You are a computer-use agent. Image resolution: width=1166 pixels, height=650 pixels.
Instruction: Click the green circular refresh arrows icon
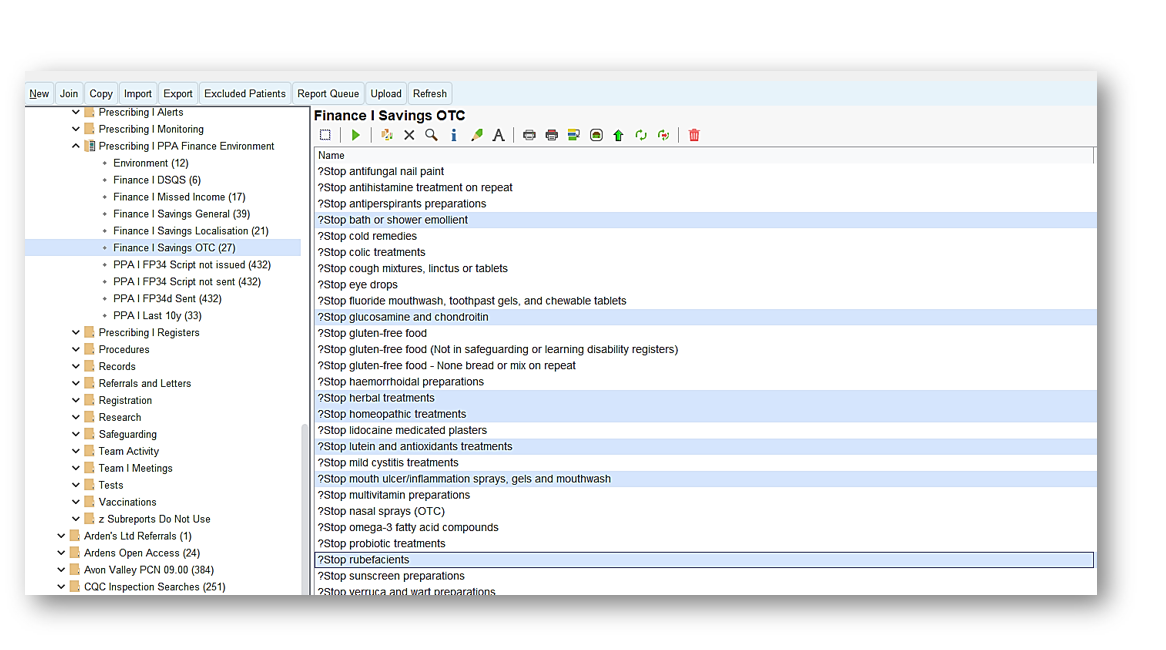[x=641, y=135]
